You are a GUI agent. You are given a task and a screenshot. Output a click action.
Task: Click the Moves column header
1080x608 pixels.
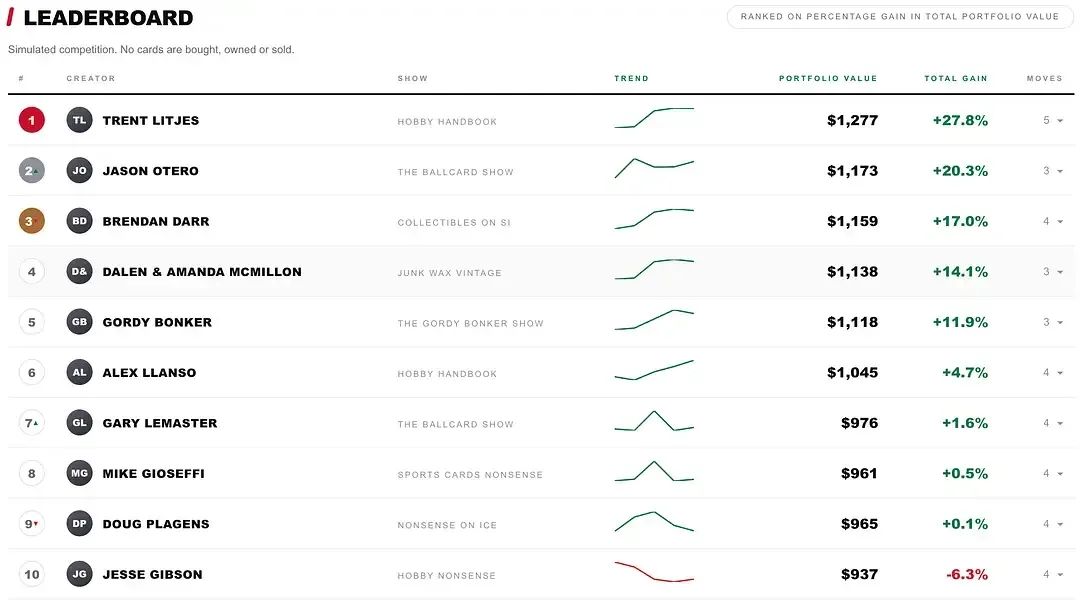(x=1045, y=78)
